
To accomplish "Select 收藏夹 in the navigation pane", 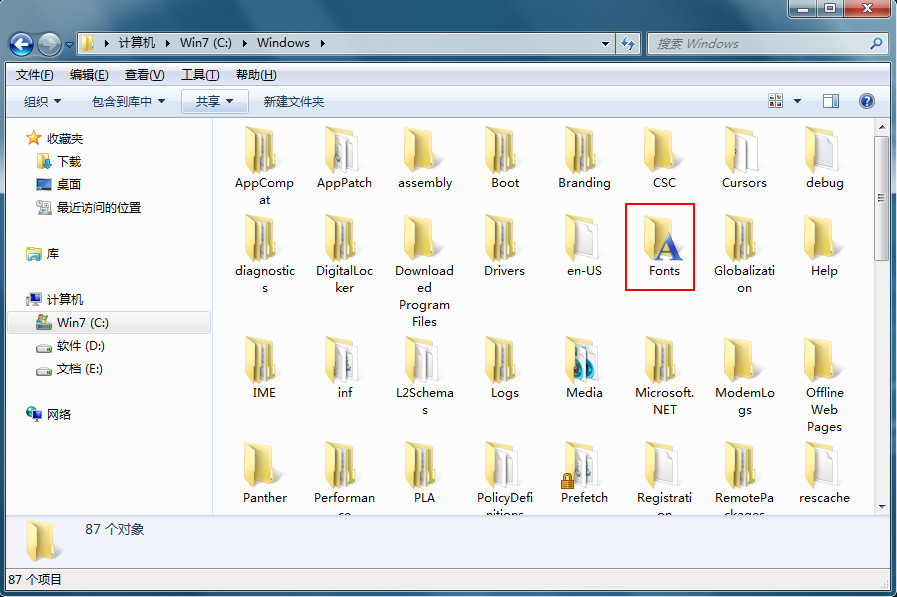I will coord(55,138).
